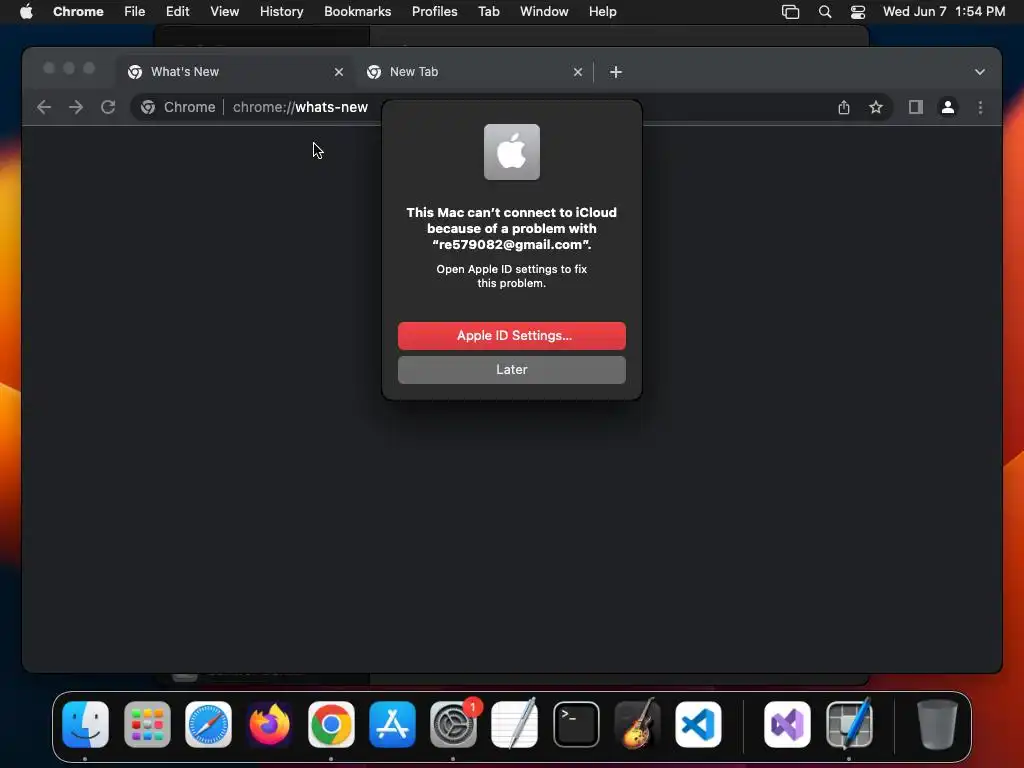The height and width of the screenshot is (768, 1024).
Task: Close the New Tab tab
Action: coord(577,72)
